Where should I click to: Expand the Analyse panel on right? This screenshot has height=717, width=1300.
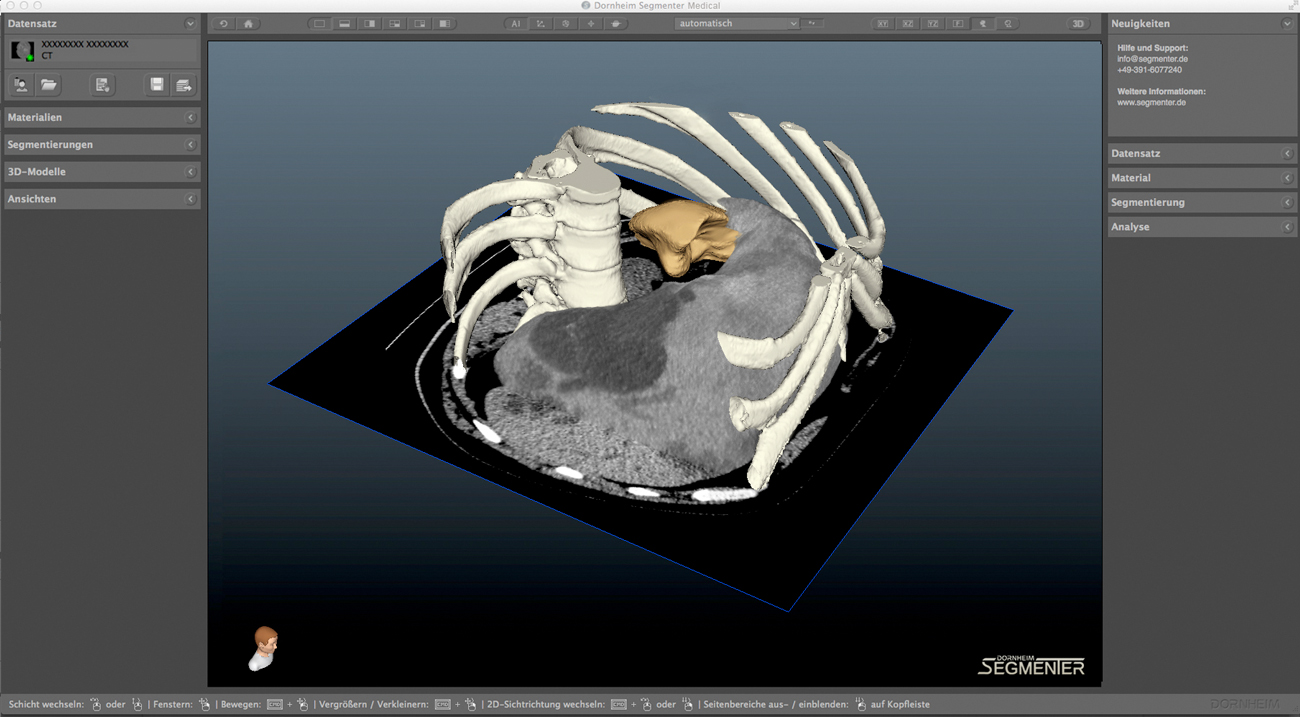1201,227
